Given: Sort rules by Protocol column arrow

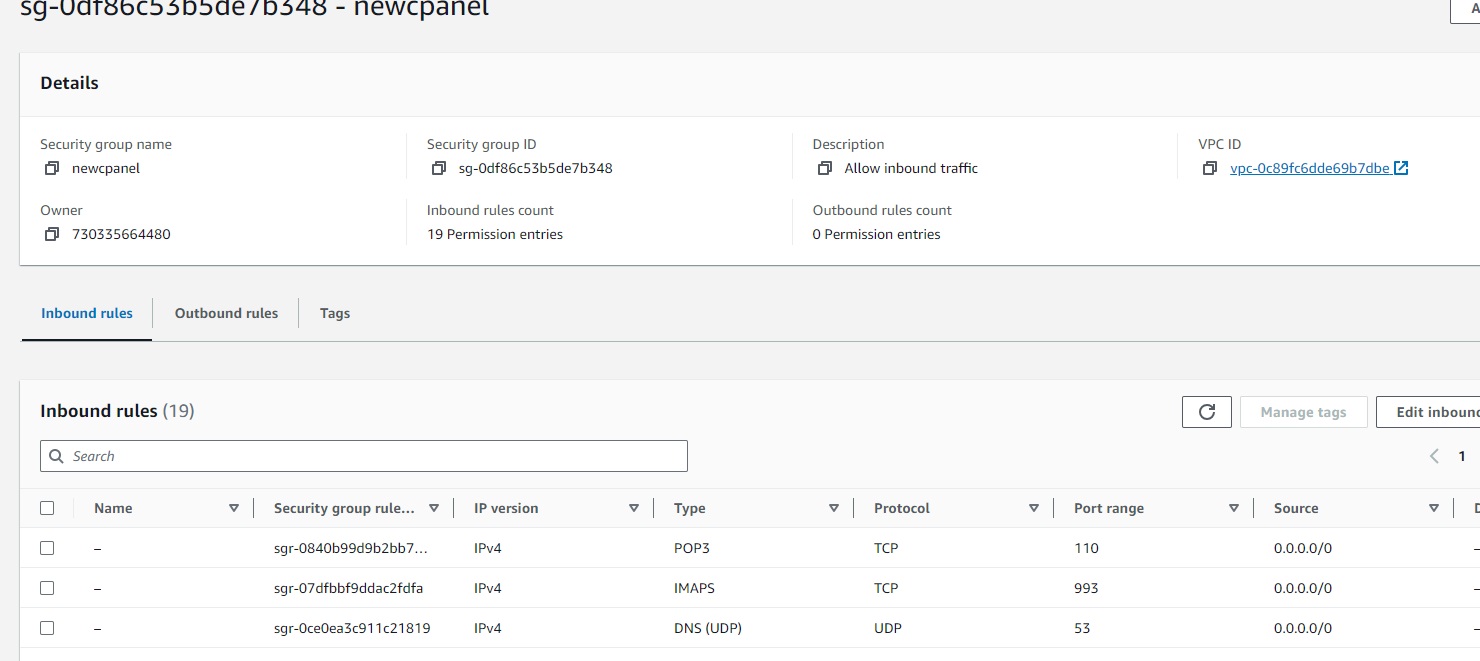Looking at the screenshot, I should [1034, 508].
